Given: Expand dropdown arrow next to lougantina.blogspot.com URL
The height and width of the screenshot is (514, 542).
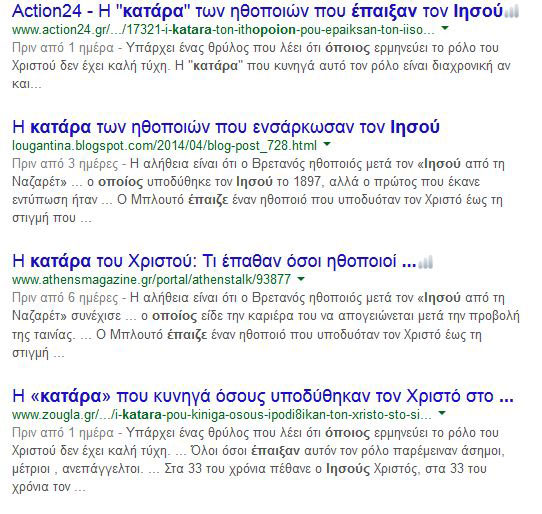Looking at the screenshot, I should (327, 144).
